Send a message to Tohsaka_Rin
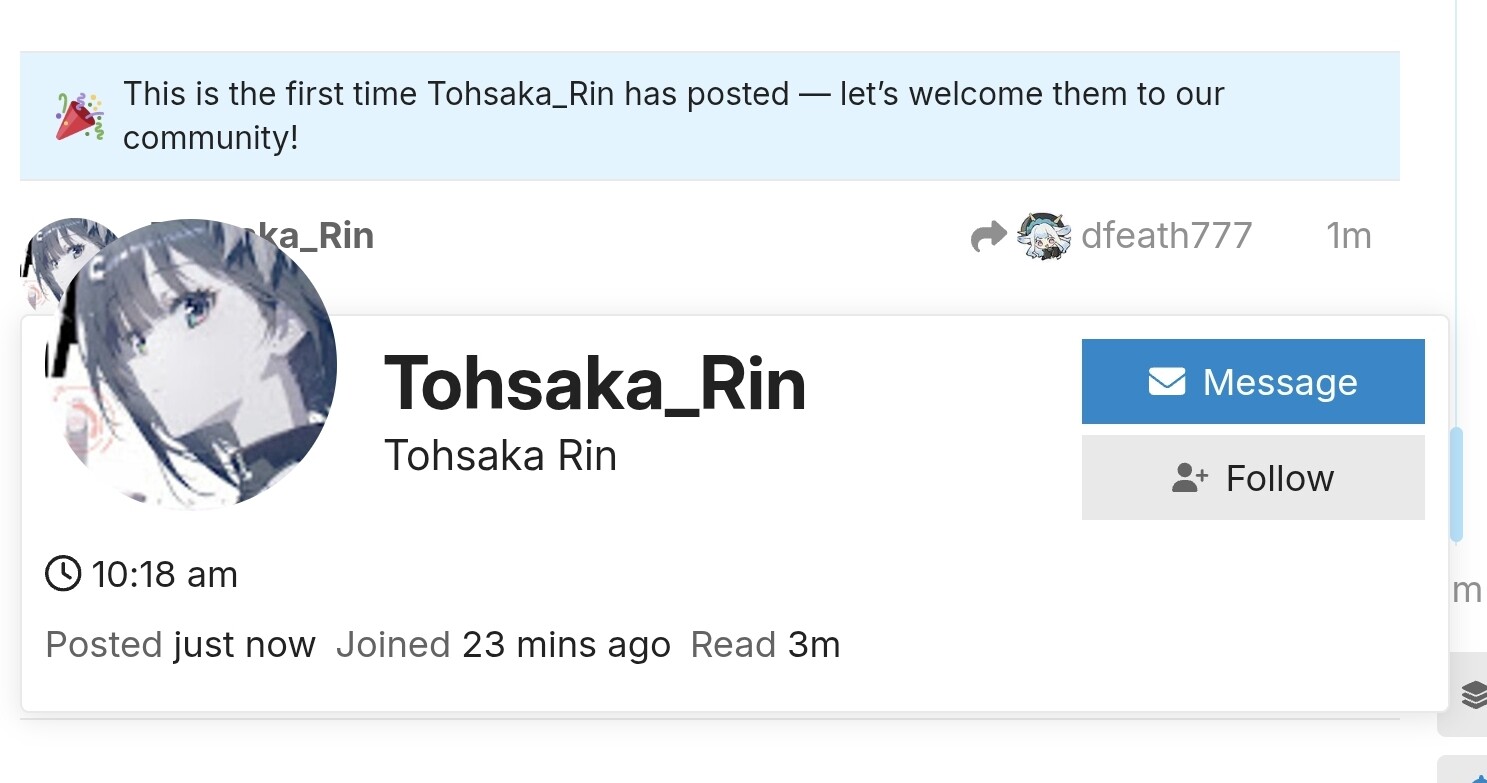Screen dimensions: 1487x783 tap(1252, 381)
